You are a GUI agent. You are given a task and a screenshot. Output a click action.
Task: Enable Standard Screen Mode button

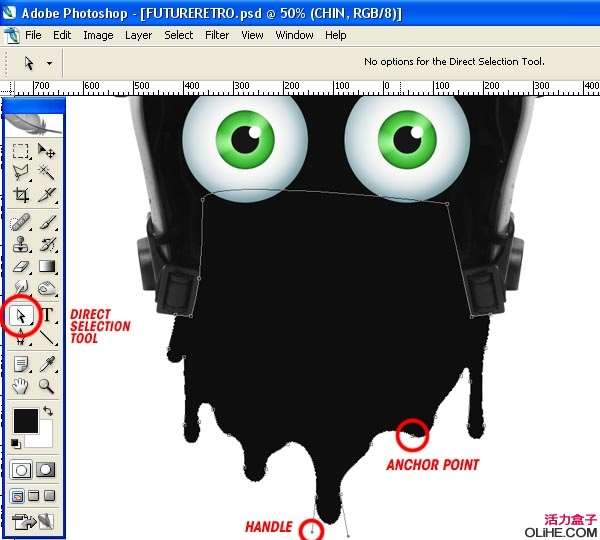coord(17,495)
